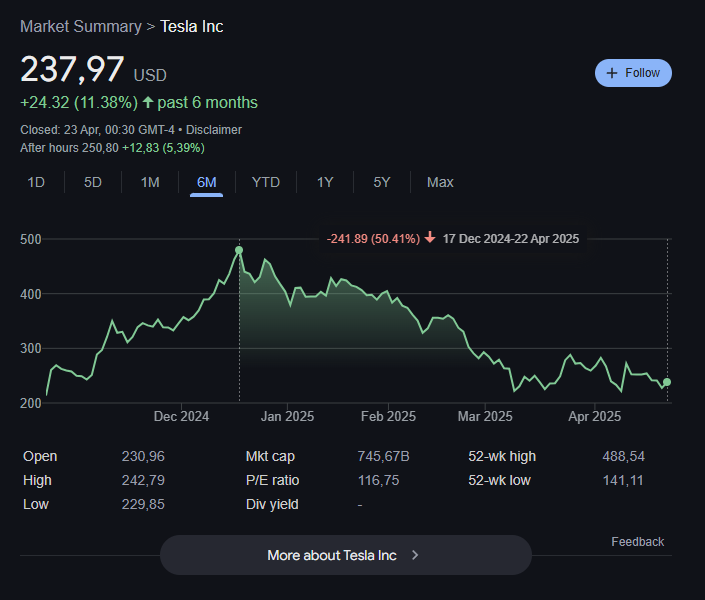Click the High value 242,79
Viewport: 705px width, 600px height.
pos(143,480)
